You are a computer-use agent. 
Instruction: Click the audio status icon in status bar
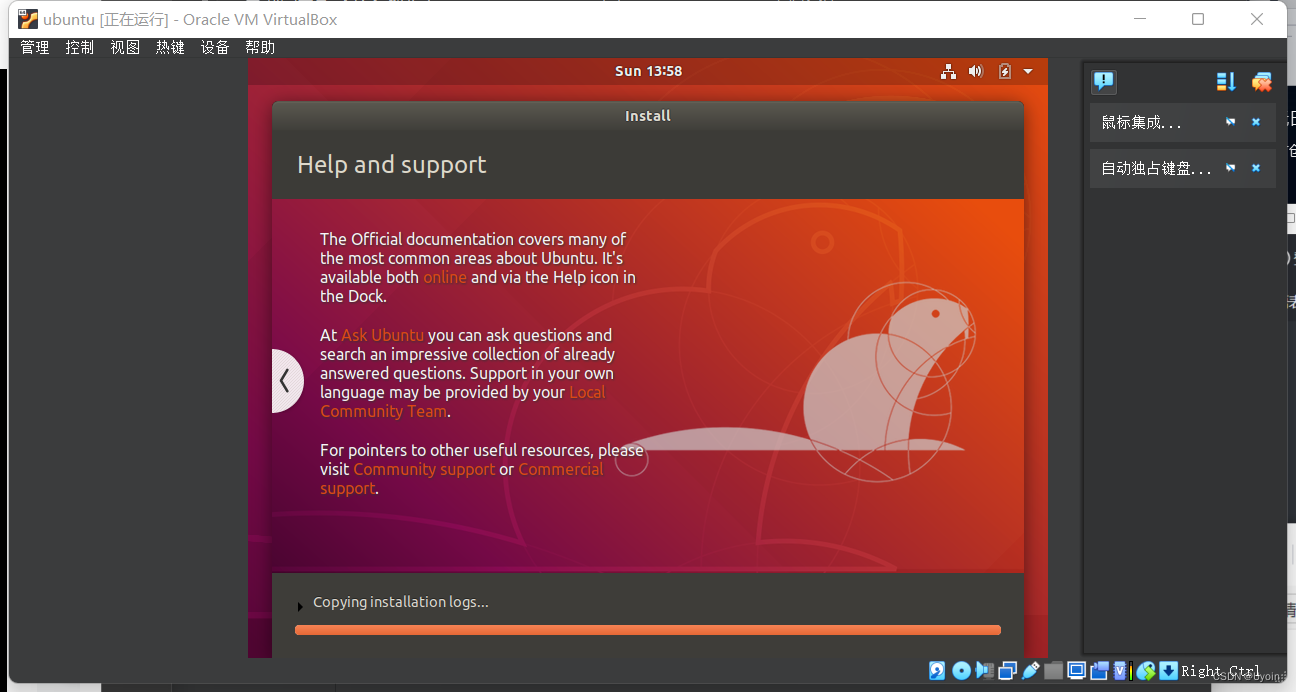tap(985, 670)
